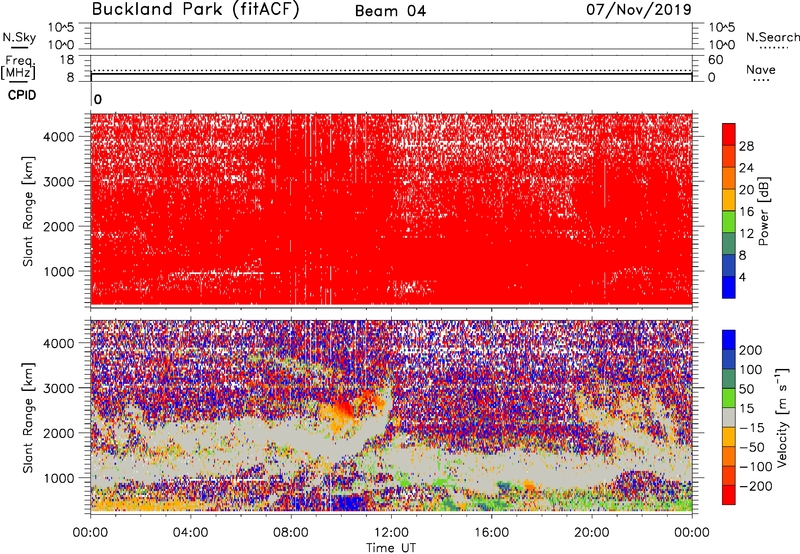Click the '18' tick on the frequency axis
The height and width of the screenshot is (554, 800).
tap(67, 60)
